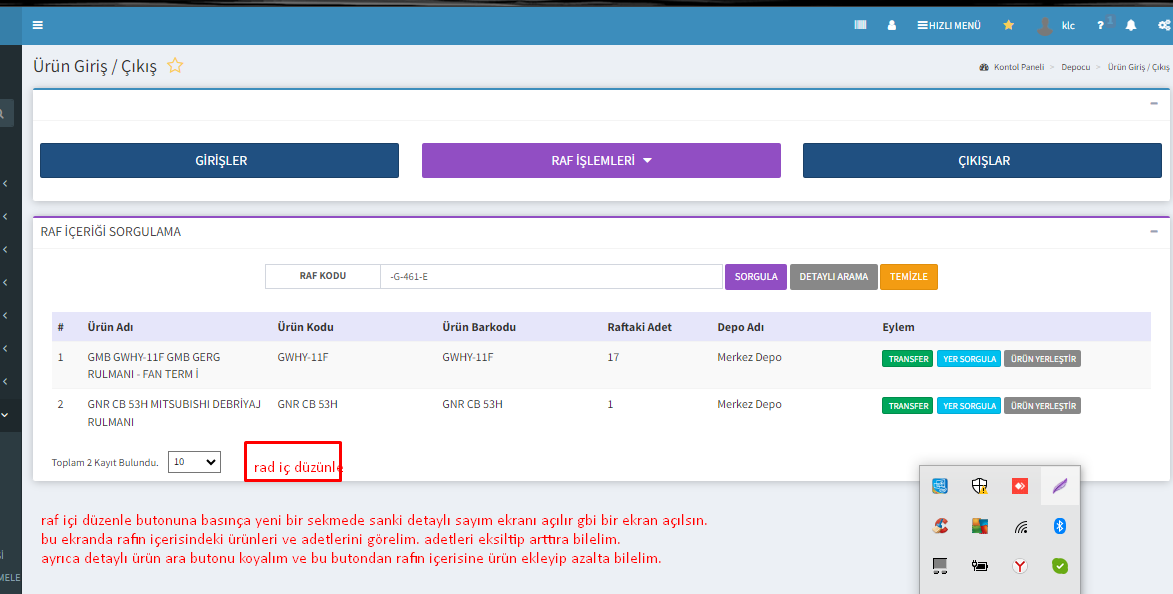Expand the RAF İŞLEMLERİ dropdown button
Image resolution: width=1173 pixels, height=594 pixels.
pyautogui.click(x=601, y=160)
